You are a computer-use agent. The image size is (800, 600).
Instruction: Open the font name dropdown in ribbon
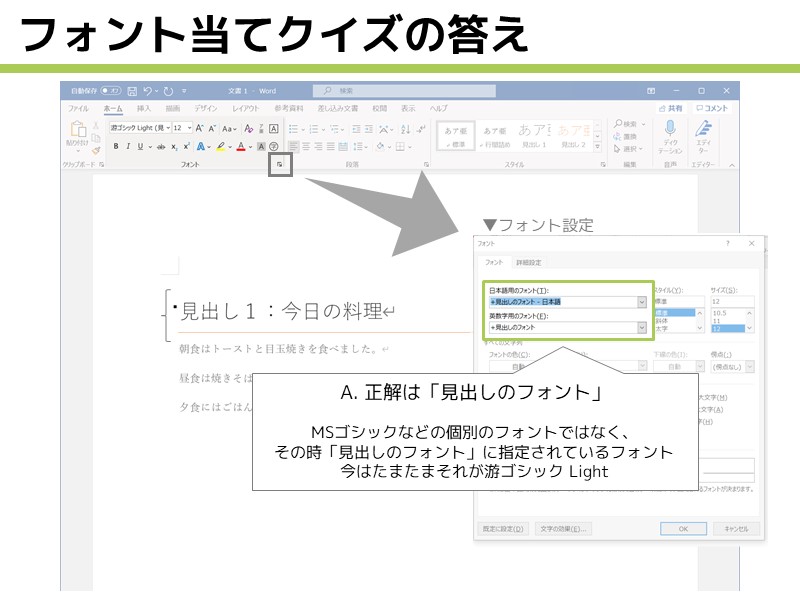click(166, 128)
